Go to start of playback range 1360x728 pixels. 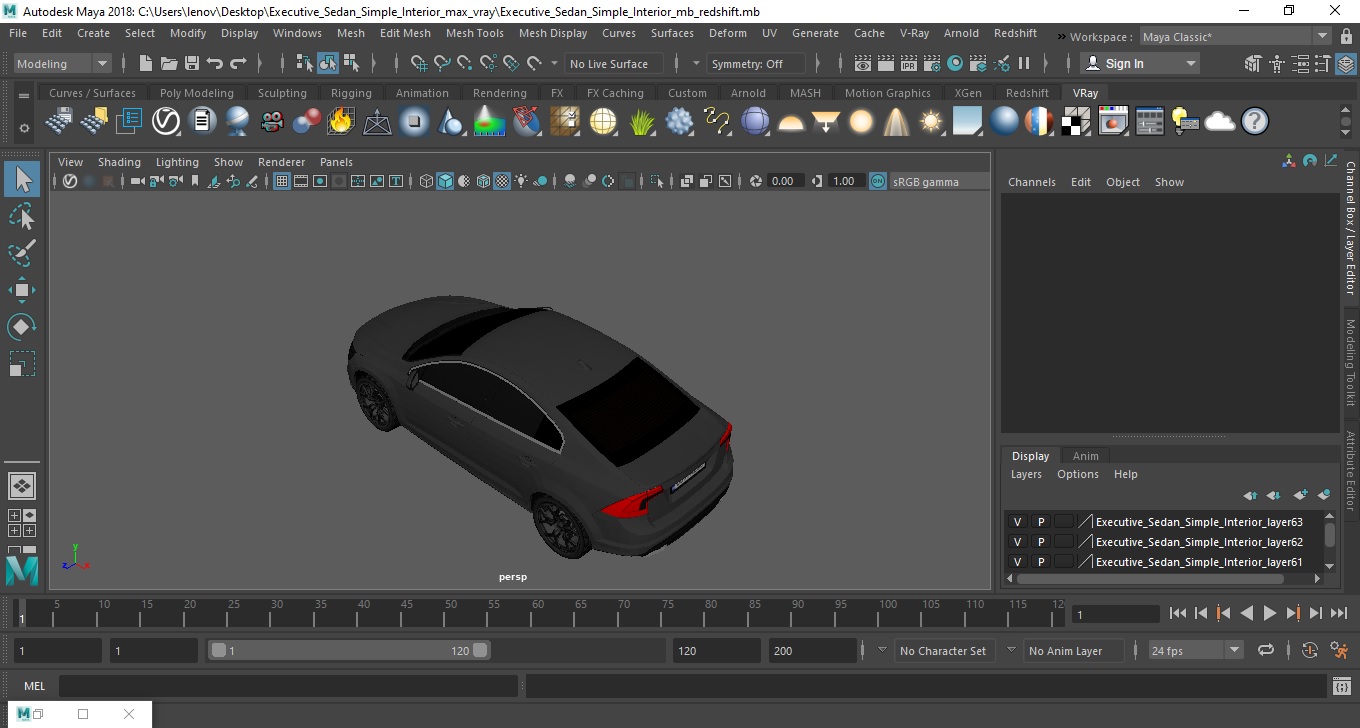(x=1177, y=613)
